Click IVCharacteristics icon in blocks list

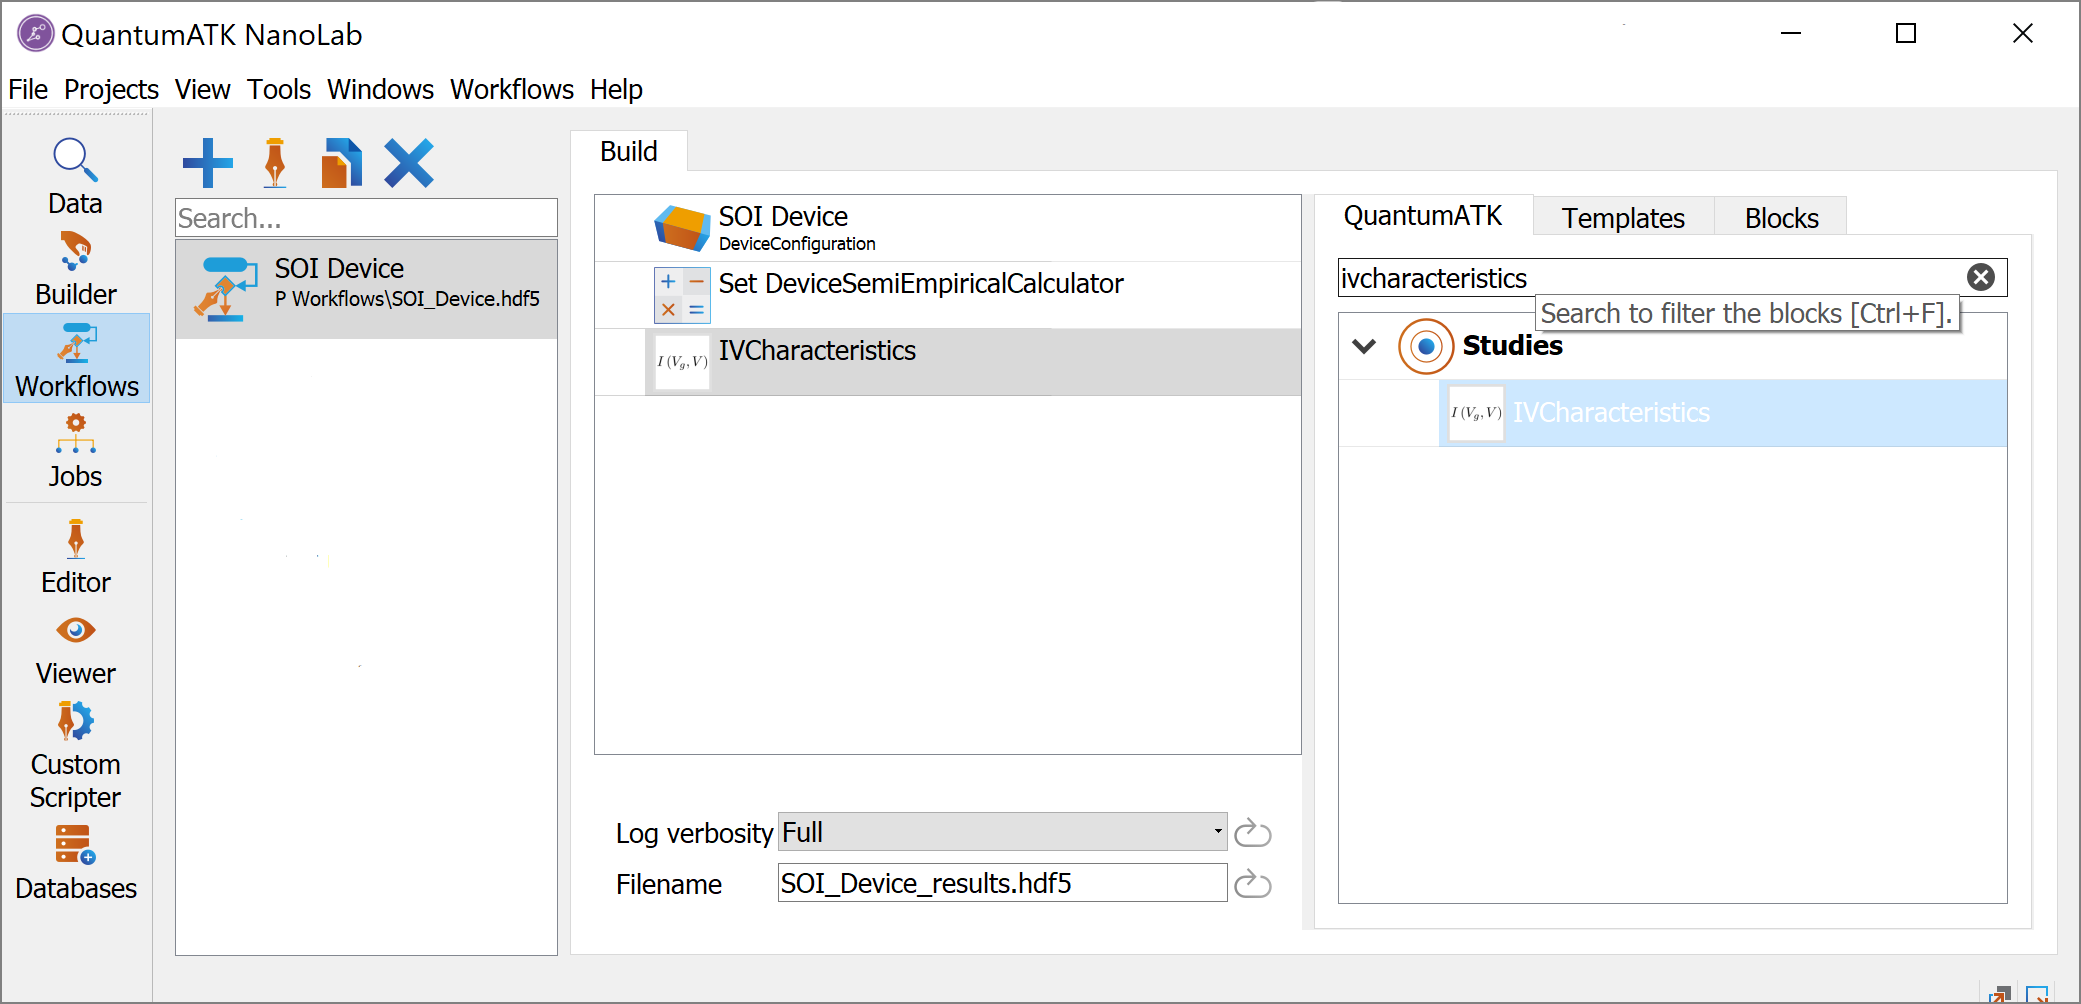[x=1476, y=413]
